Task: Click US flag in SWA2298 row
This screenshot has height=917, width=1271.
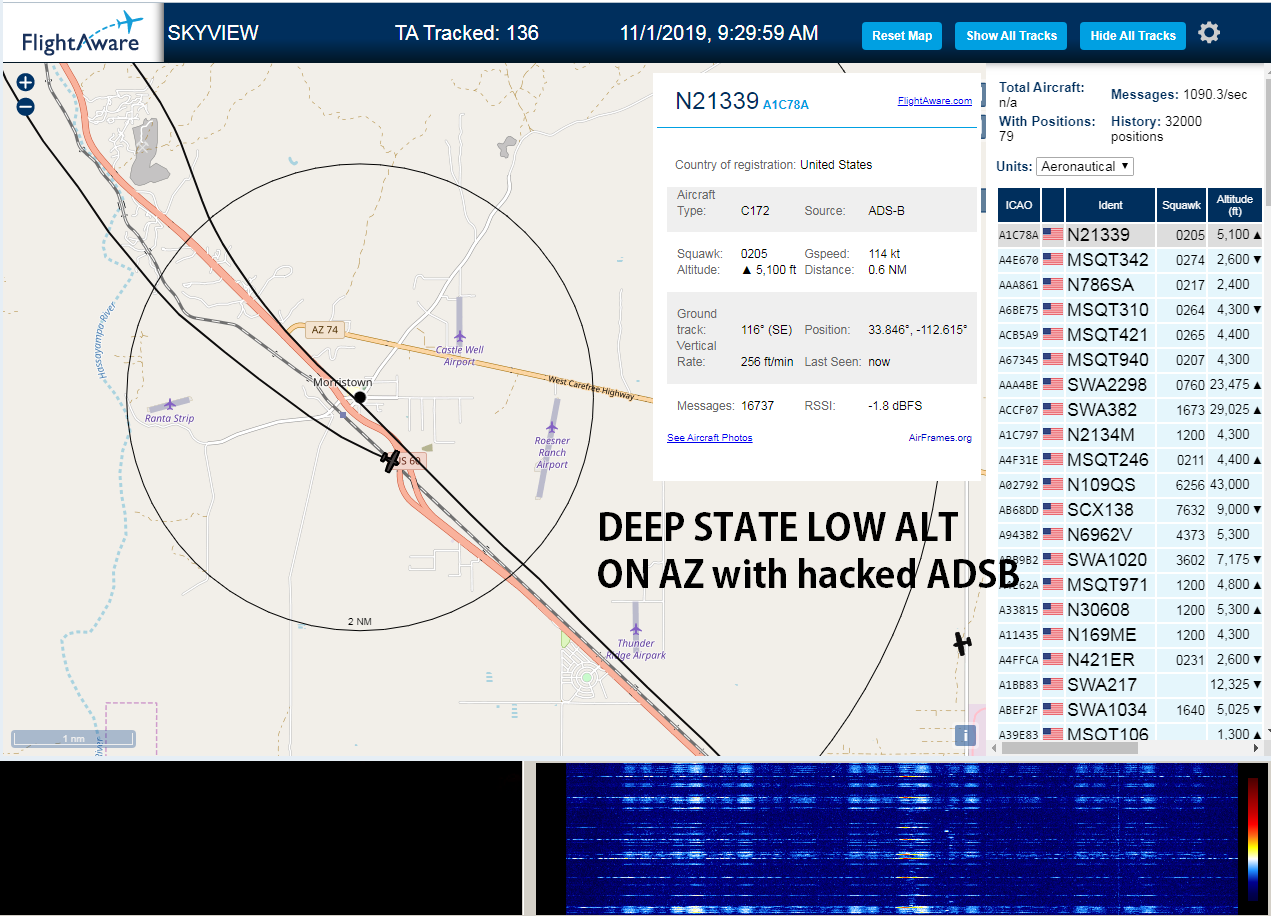Action: pos(1053,384)
